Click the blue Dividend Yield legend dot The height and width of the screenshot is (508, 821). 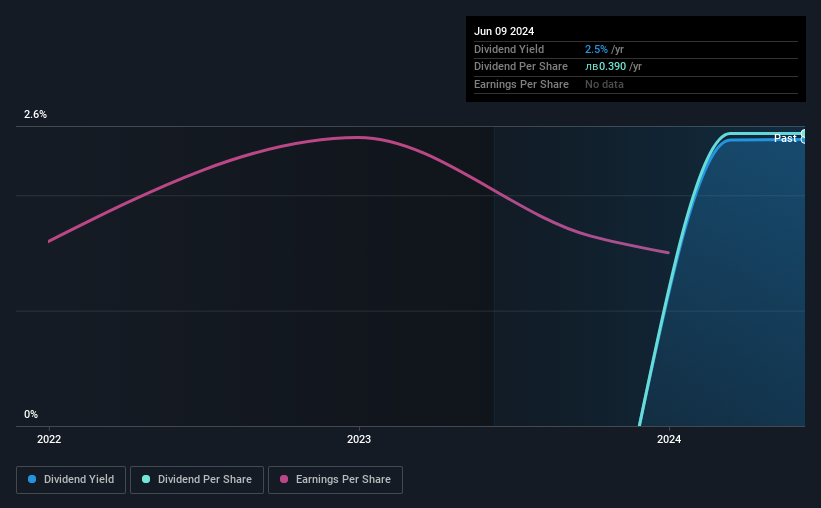click(x=32, y=479)
